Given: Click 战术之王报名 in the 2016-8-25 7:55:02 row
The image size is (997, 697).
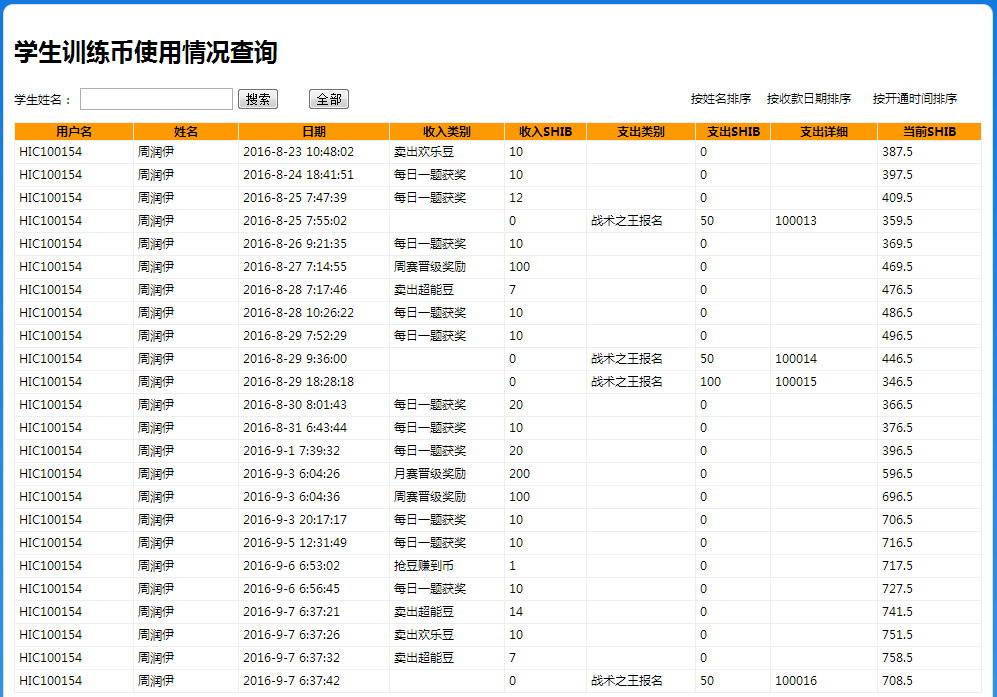Looking at the screenshot, I should (x=626, y=221).
